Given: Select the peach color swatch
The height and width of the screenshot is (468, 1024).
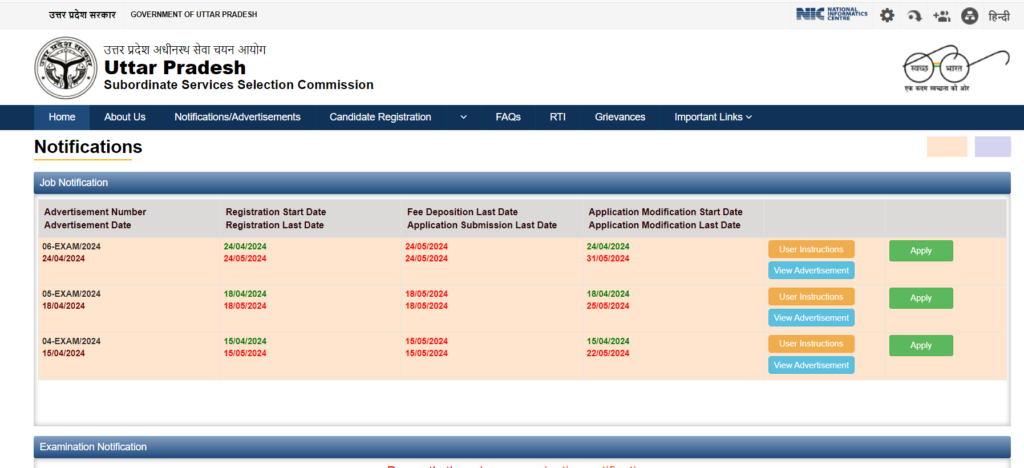Looking at the screenshot, I should tap(947, 147).
